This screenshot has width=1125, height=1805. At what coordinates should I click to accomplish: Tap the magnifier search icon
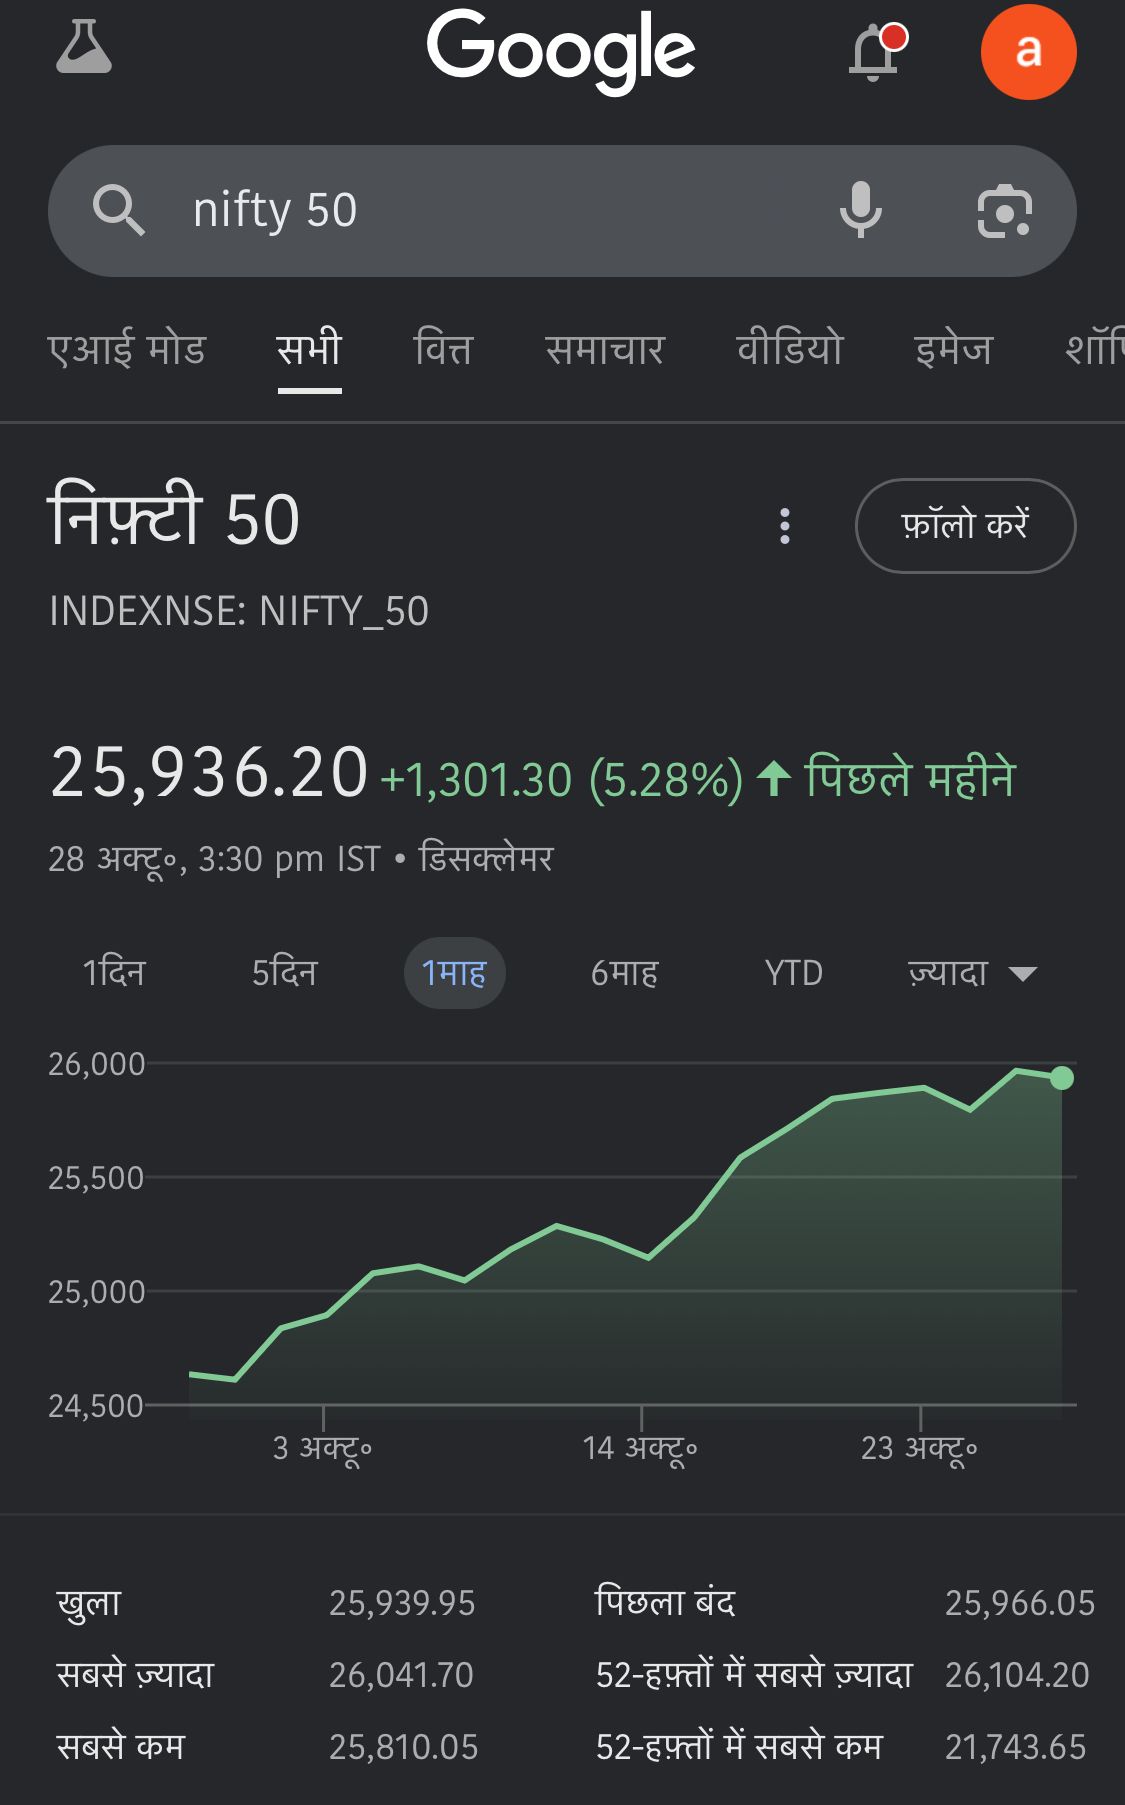(x=118, y=211)
